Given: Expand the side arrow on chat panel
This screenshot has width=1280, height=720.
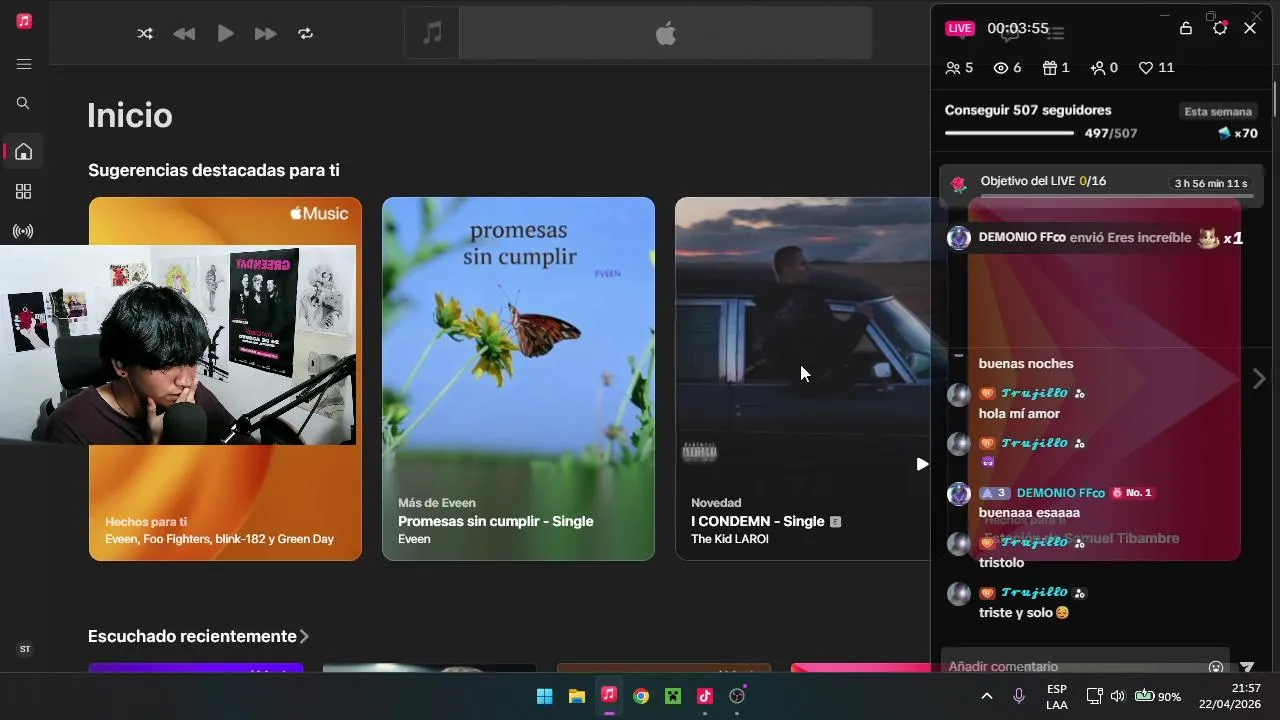Looking at the screenshot, I should point(1259,379).
